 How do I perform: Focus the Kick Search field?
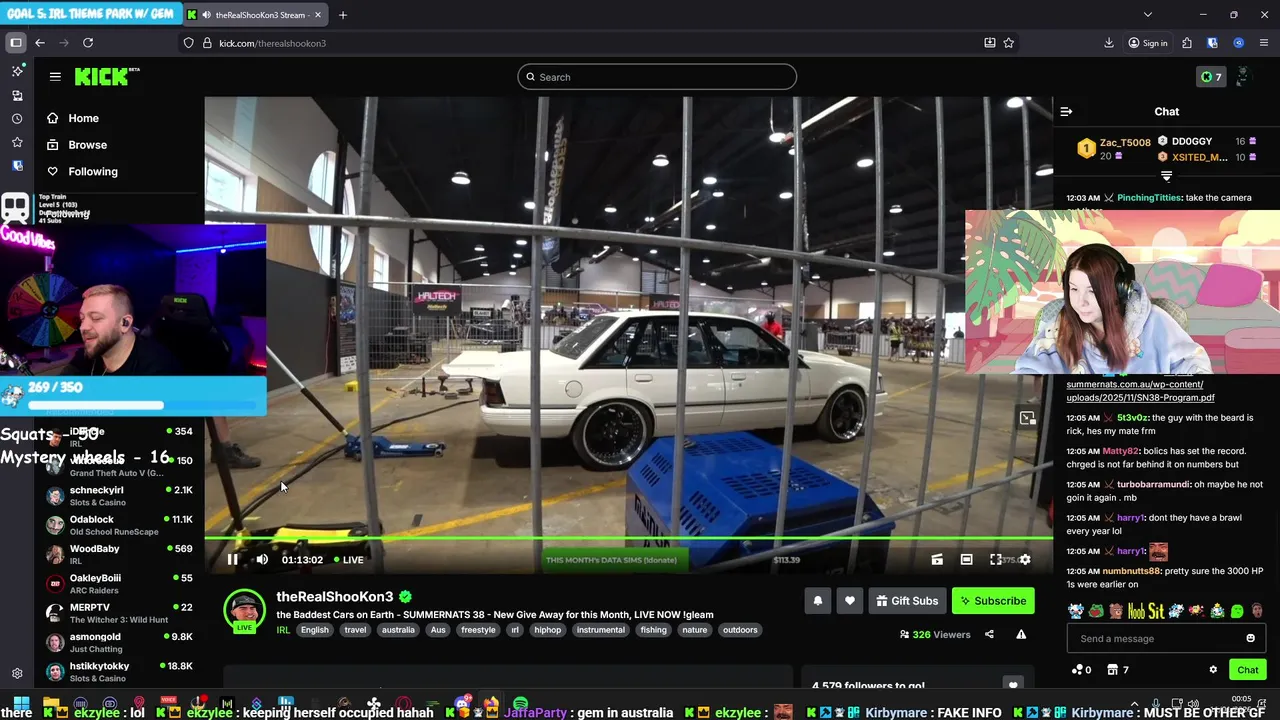click(657, 77)
